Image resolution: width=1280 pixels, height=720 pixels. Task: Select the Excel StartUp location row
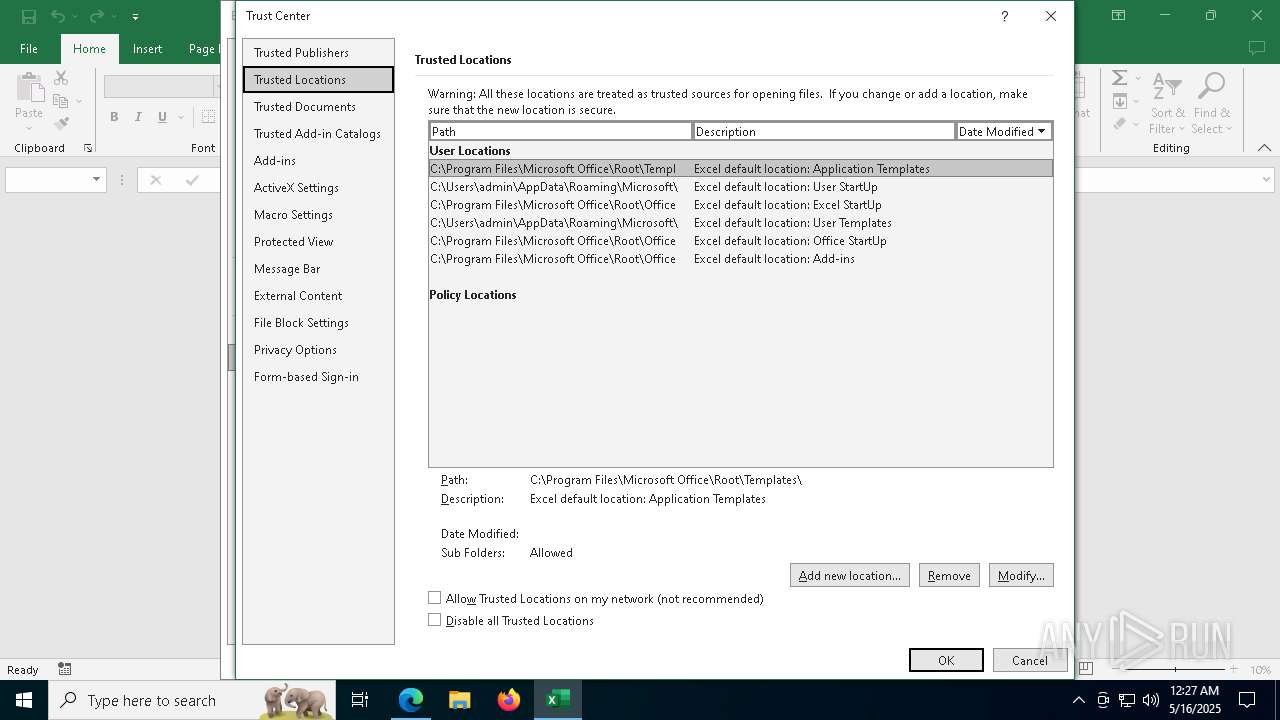[740, 205]
